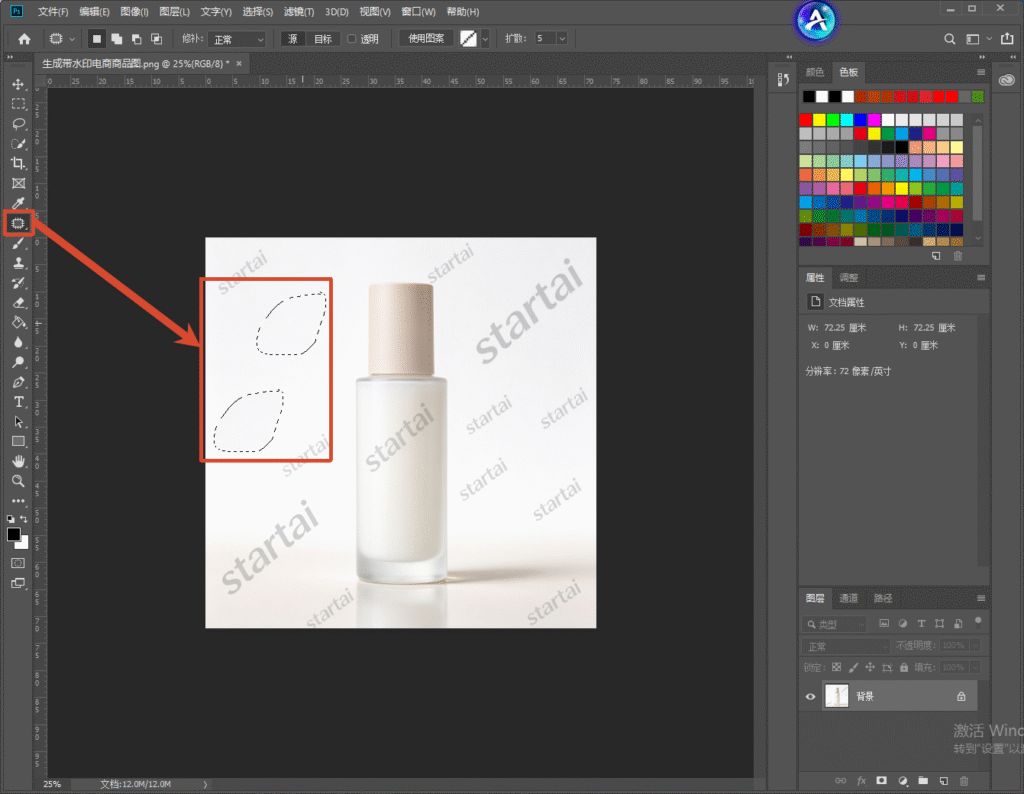Viewport: 1024px width, 794px height.
Task: Select the Crop tool
Action: [x=18, y=163]
